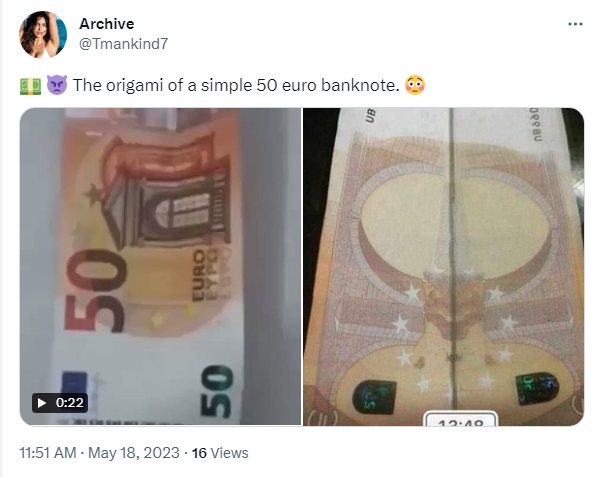Click the 12:48 time label on right image
600x477 pixels.
(x=461, y=419)
